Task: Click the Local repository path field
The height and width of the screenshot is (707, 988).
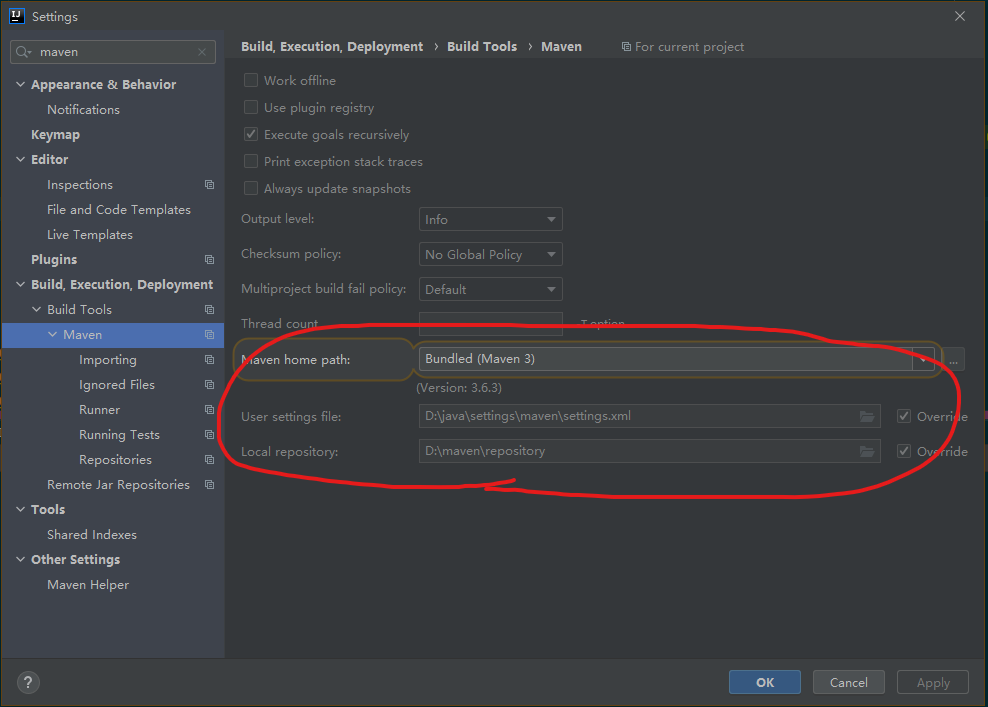Action: tap(649, 451)
